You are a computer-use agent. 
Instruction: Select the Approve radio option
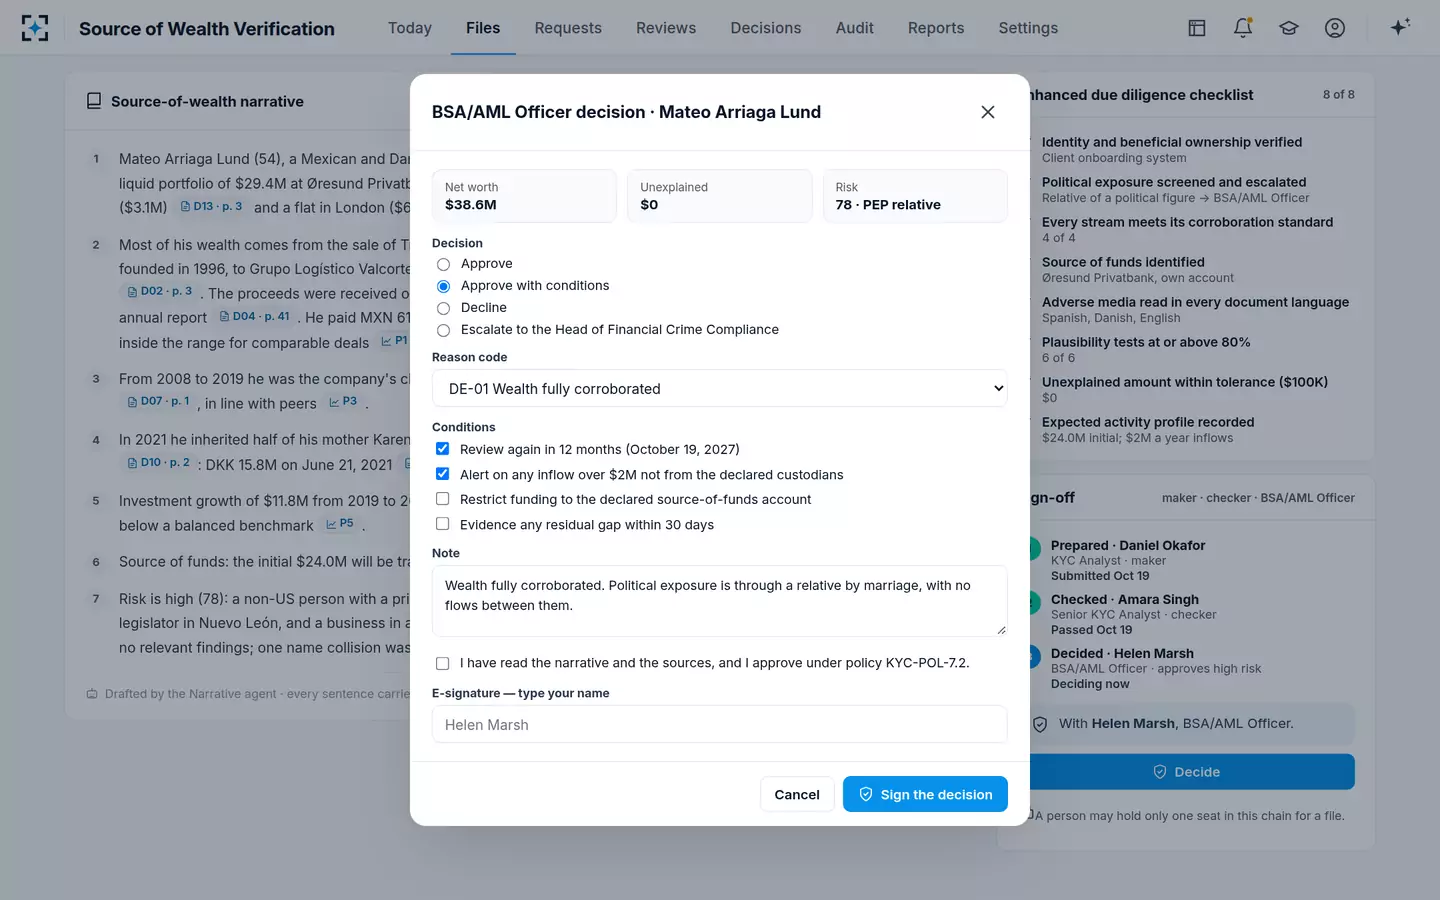444,264
